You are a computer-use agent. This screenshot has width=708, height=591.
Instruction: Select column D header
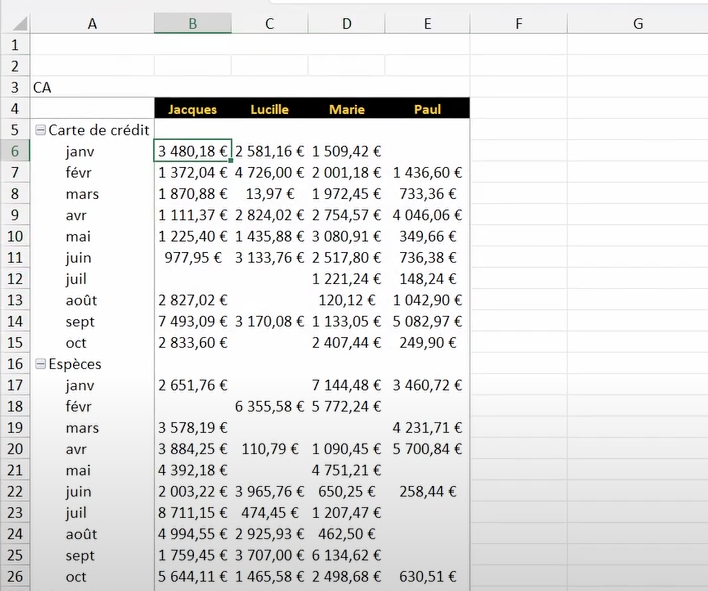[347, 23]
